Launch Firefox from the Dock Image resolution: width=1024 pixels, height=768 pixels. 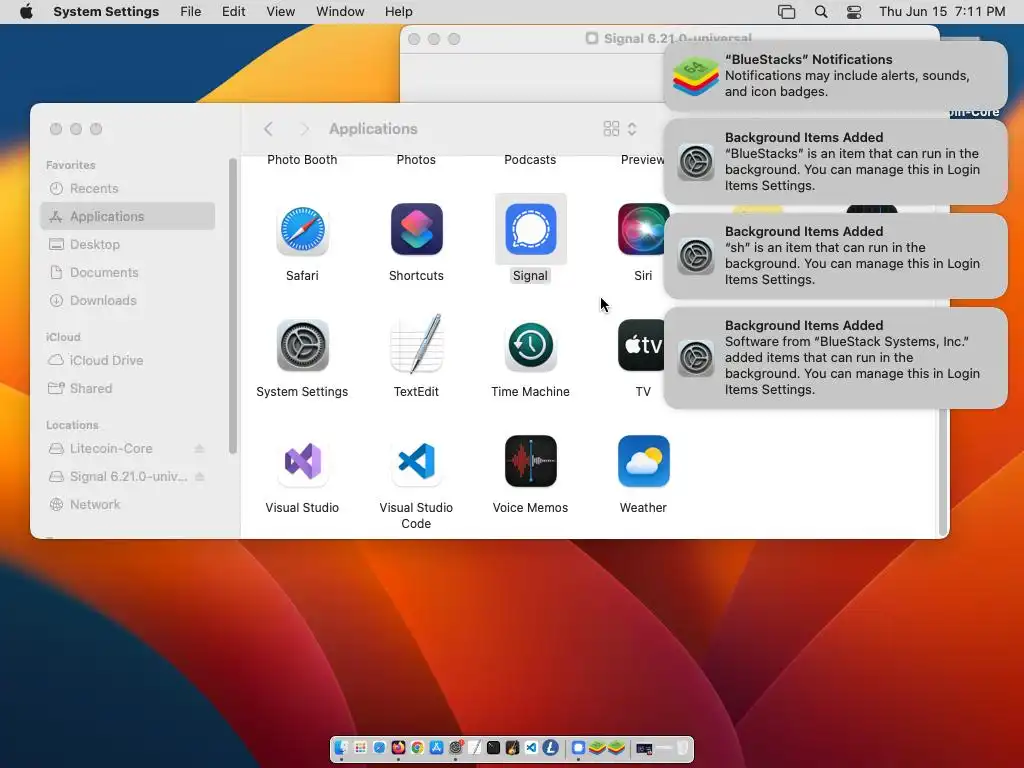click(x=398, y=748)
